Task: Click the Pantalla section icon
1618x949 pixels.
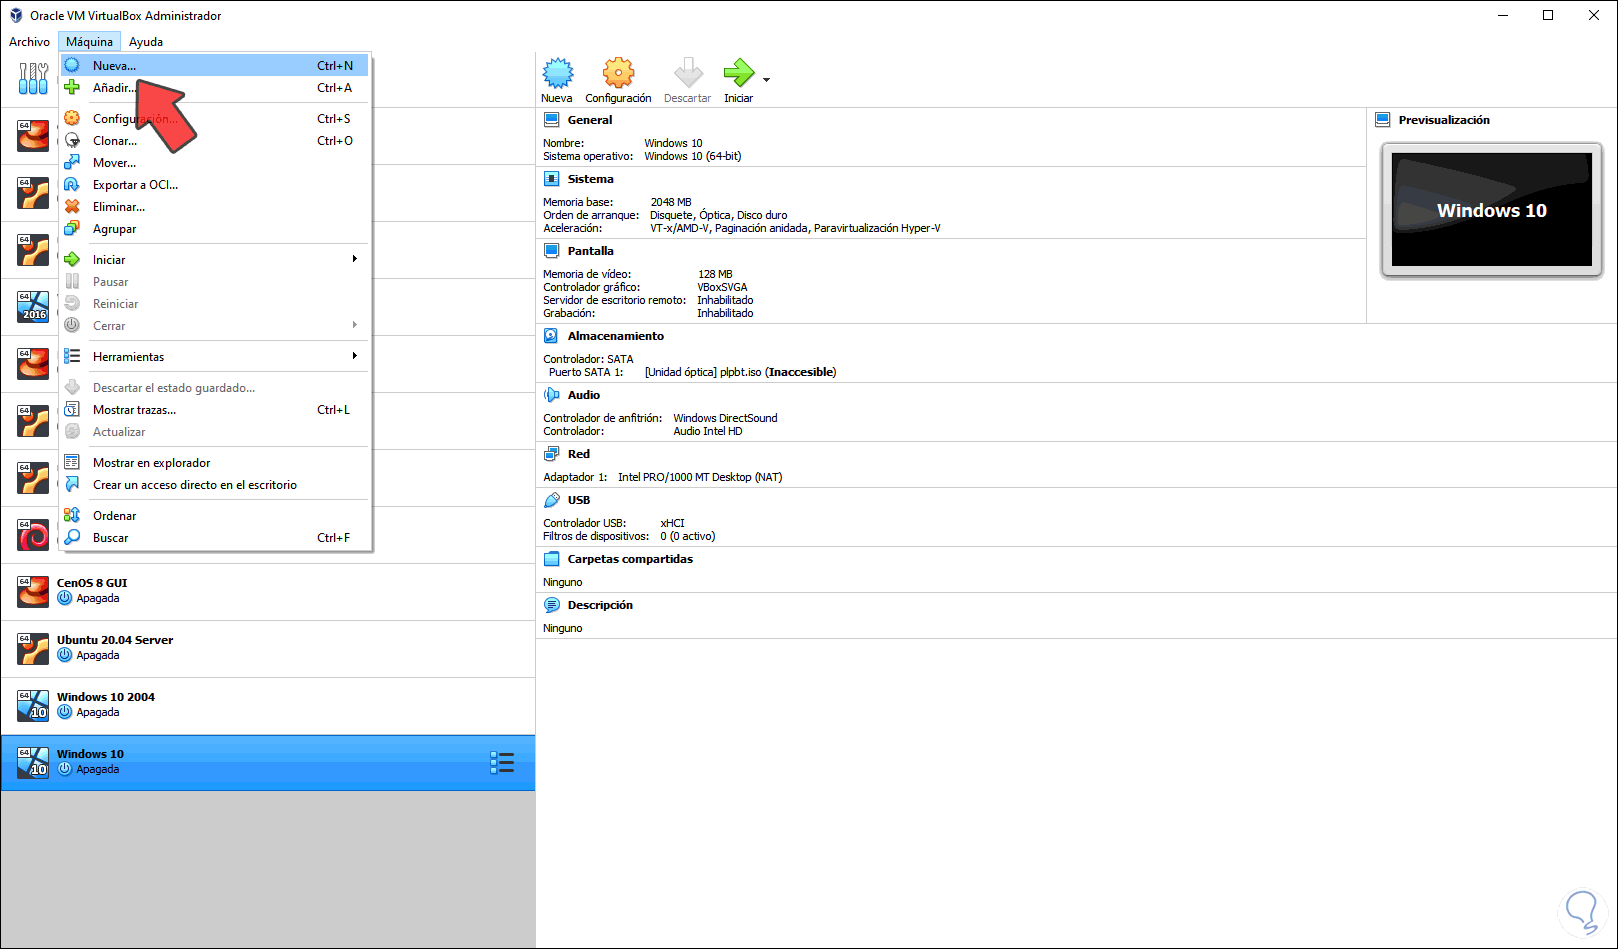Action: click(551, 251)
